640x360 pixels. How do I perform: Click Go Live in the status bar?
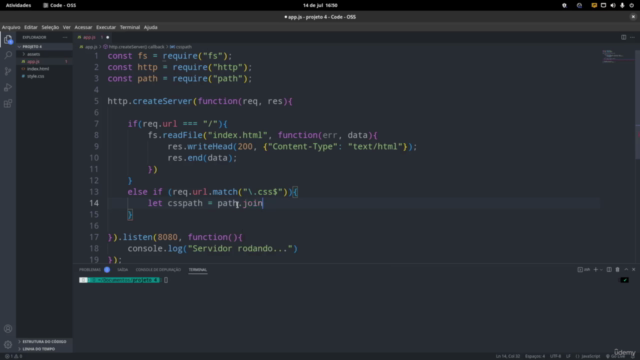coord(615,356)
